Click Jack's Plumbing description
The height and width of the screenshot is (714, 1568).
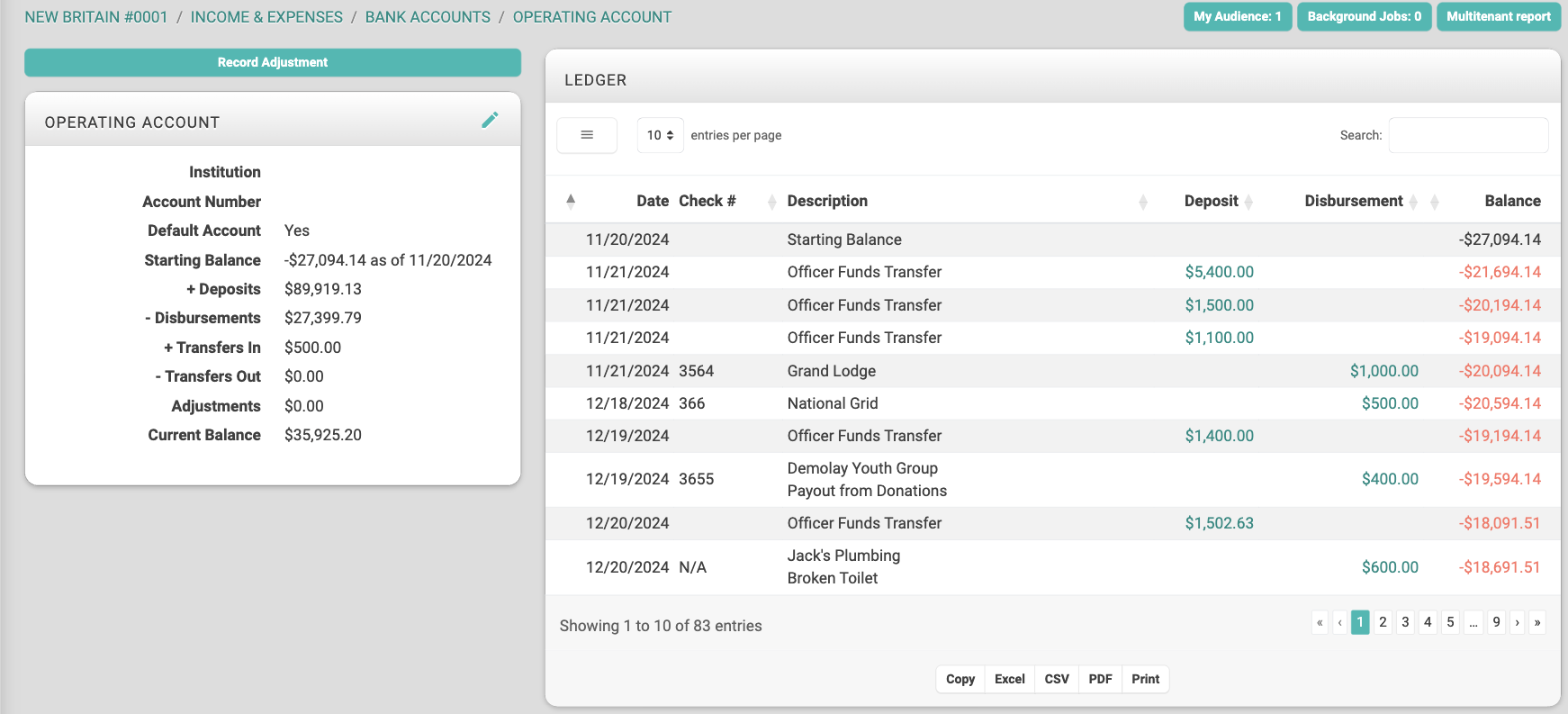[x=844, y=556]
